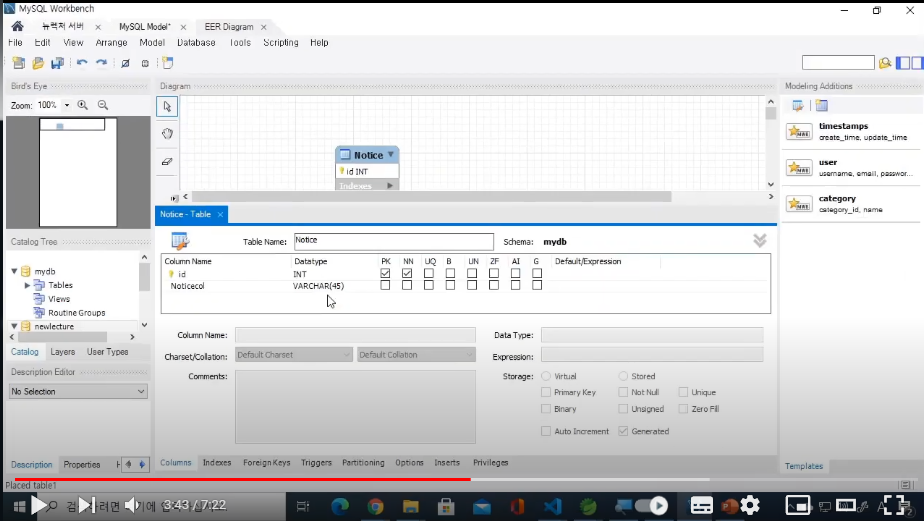Expand the Notice table dropdown arrow in diagram
The height and width of the screenshot is (521, 924).
coord(390,154)
